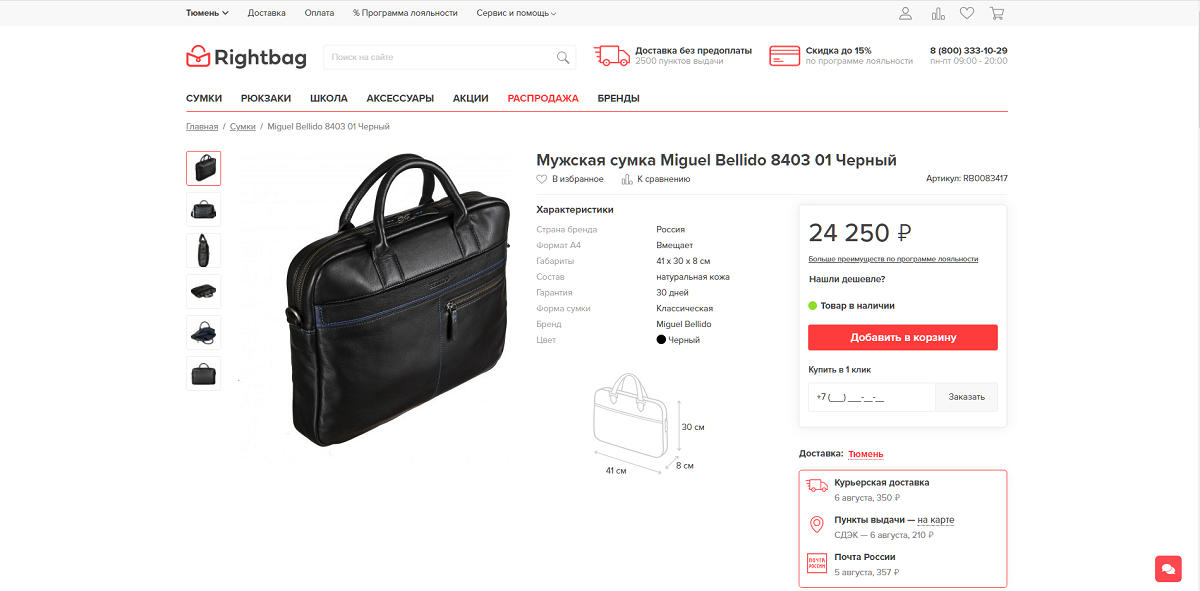Select the second bag thumbnail image
The image size is (1200, 591).
pyautogui.click(x=204, y=209)
